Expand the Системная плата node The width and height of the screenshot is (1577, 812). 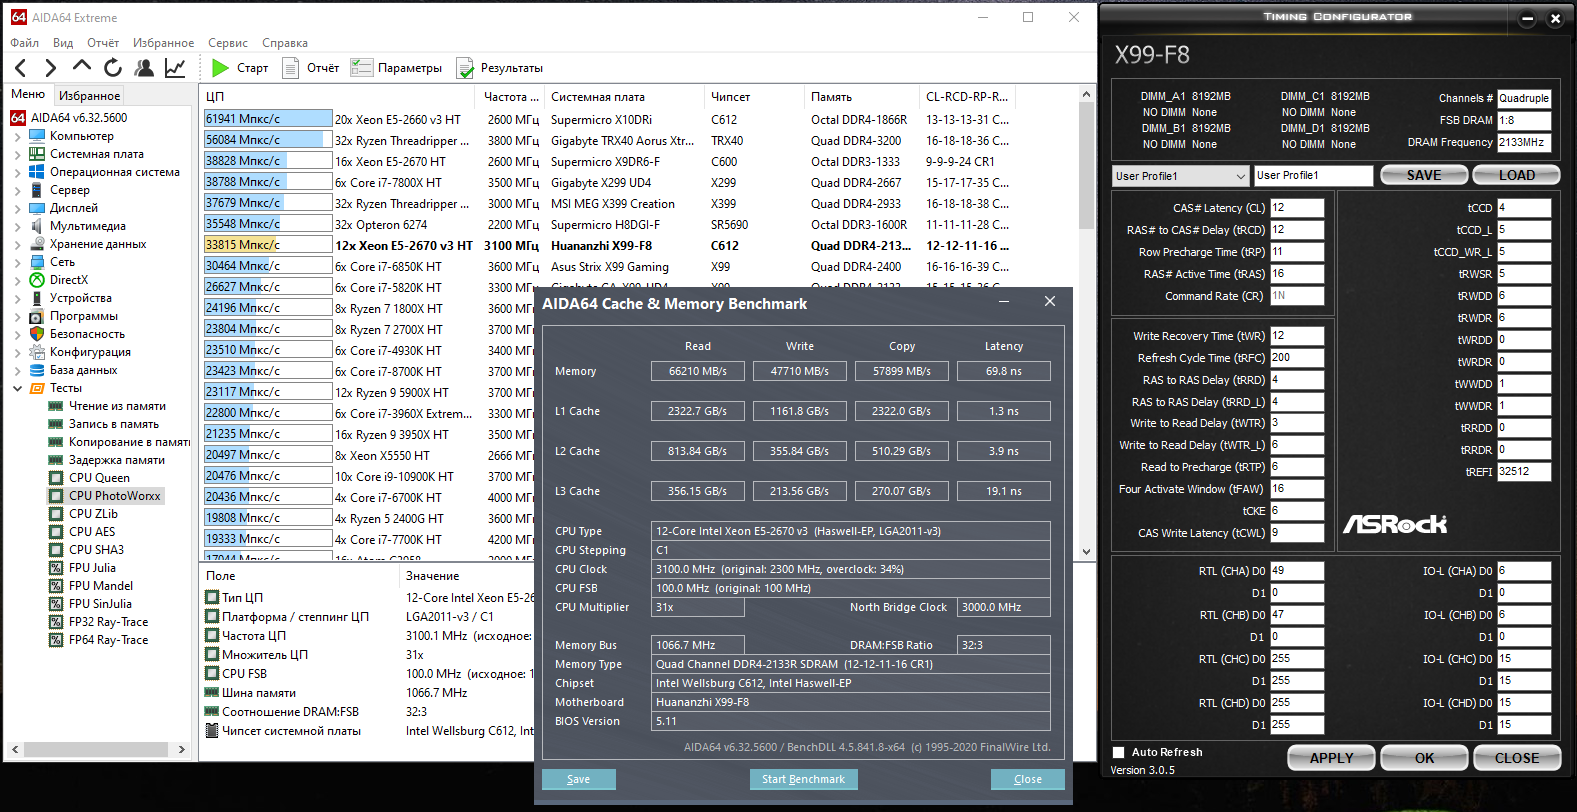pos(17,154)
